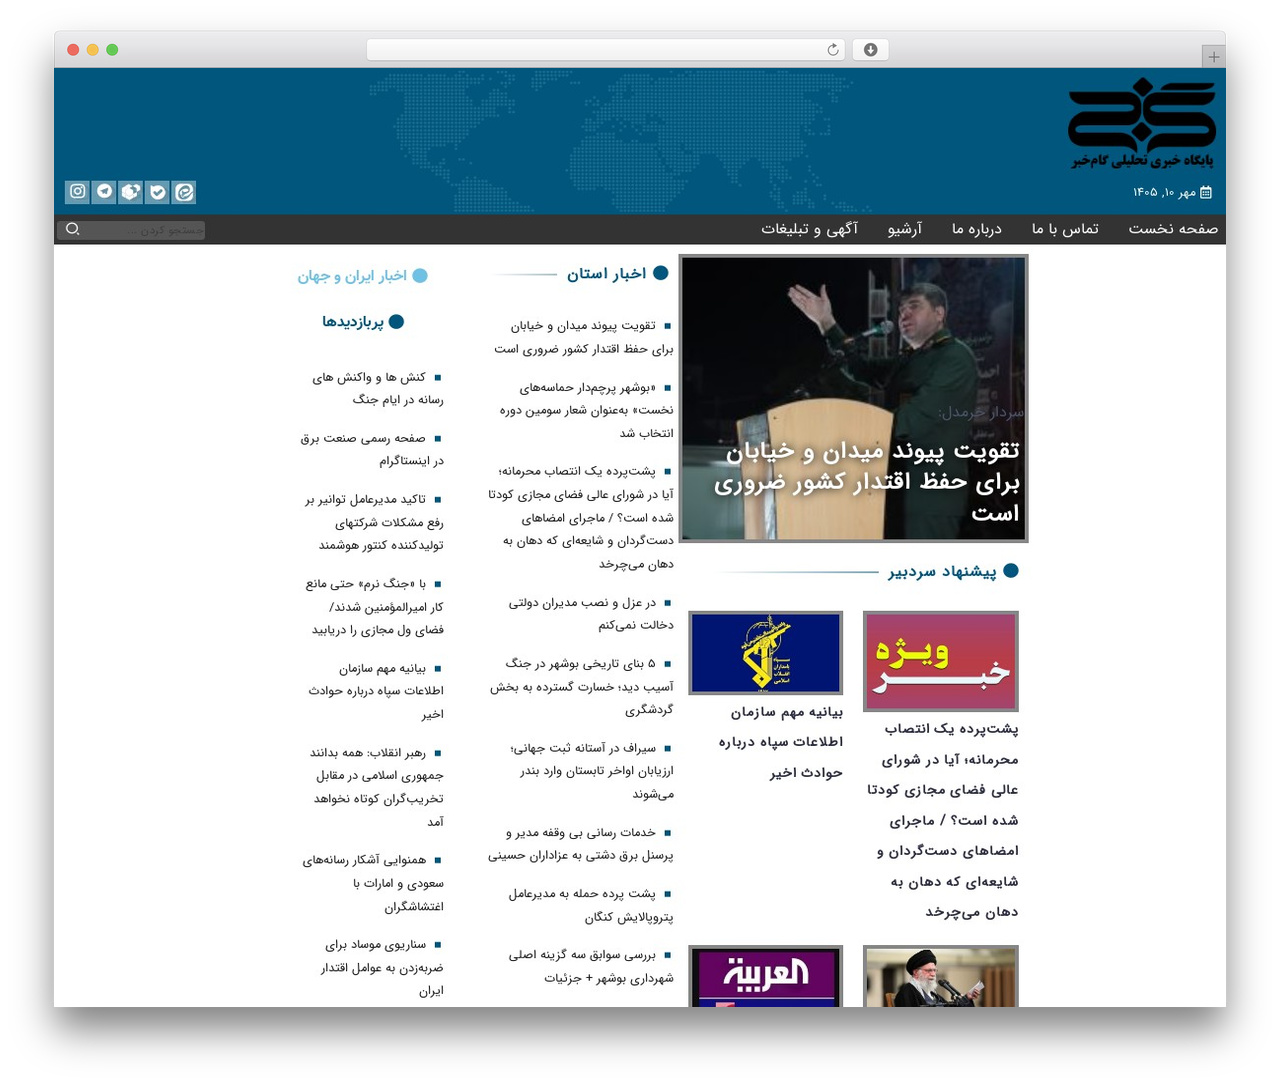Click the calendar icon beside the date

(1206, 192)
